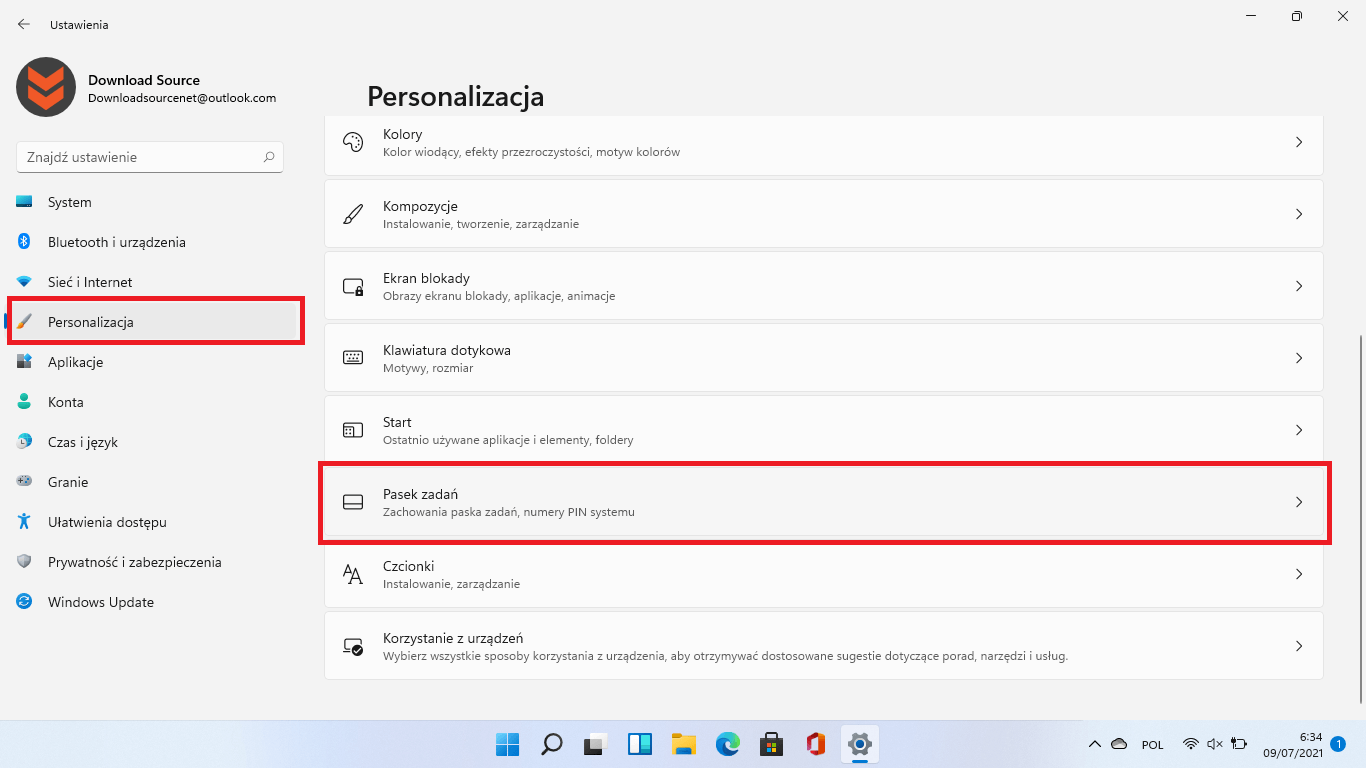Click the OneDrive cloud tray icon

(x=1119, y=745)
